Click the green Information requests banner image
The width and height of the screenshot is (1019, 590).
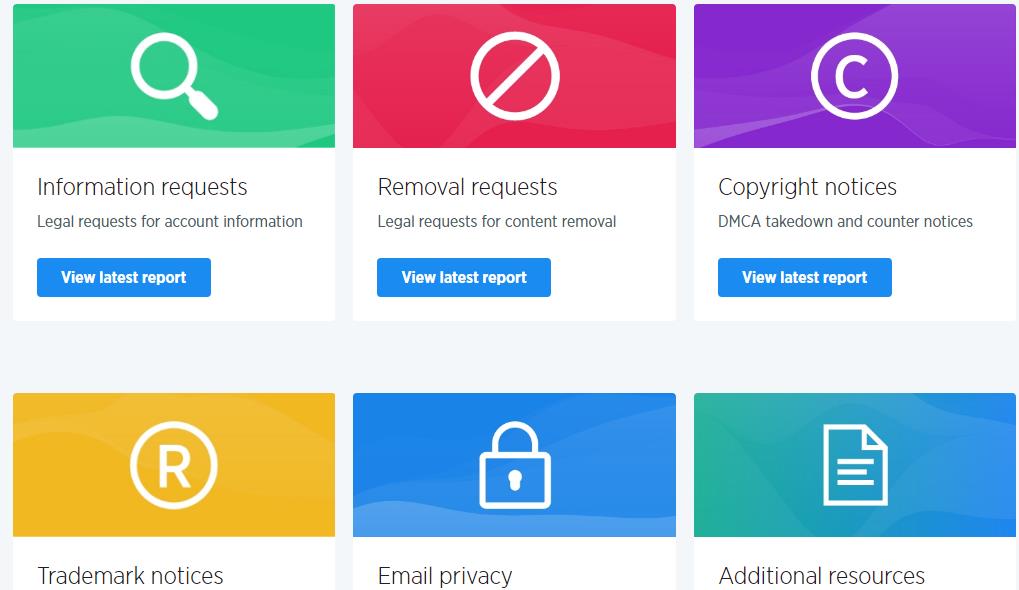tap(174, 76)
